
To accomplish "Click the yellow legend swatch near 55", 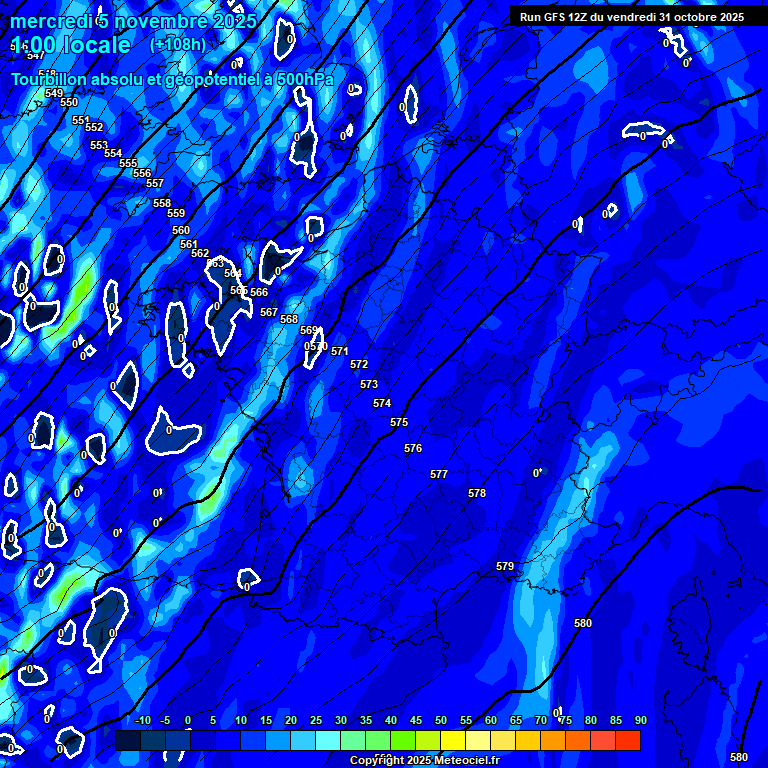I will point(453,741).
